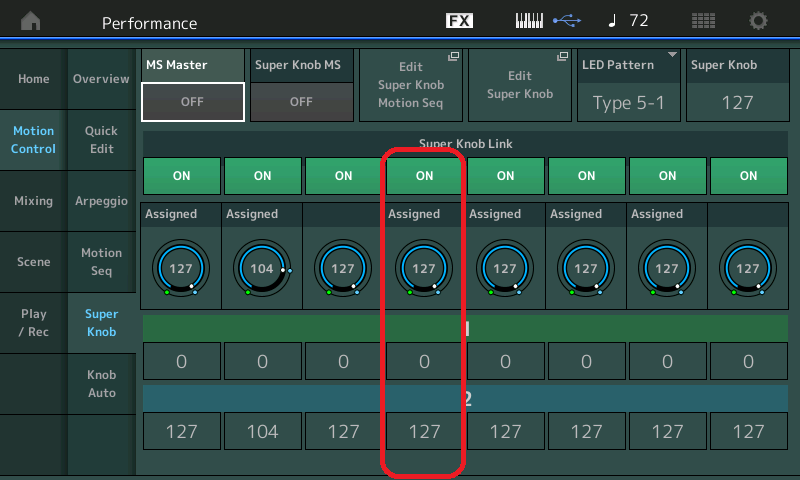
Task: Open the Arpeggio tab
Action: (101, 201)
